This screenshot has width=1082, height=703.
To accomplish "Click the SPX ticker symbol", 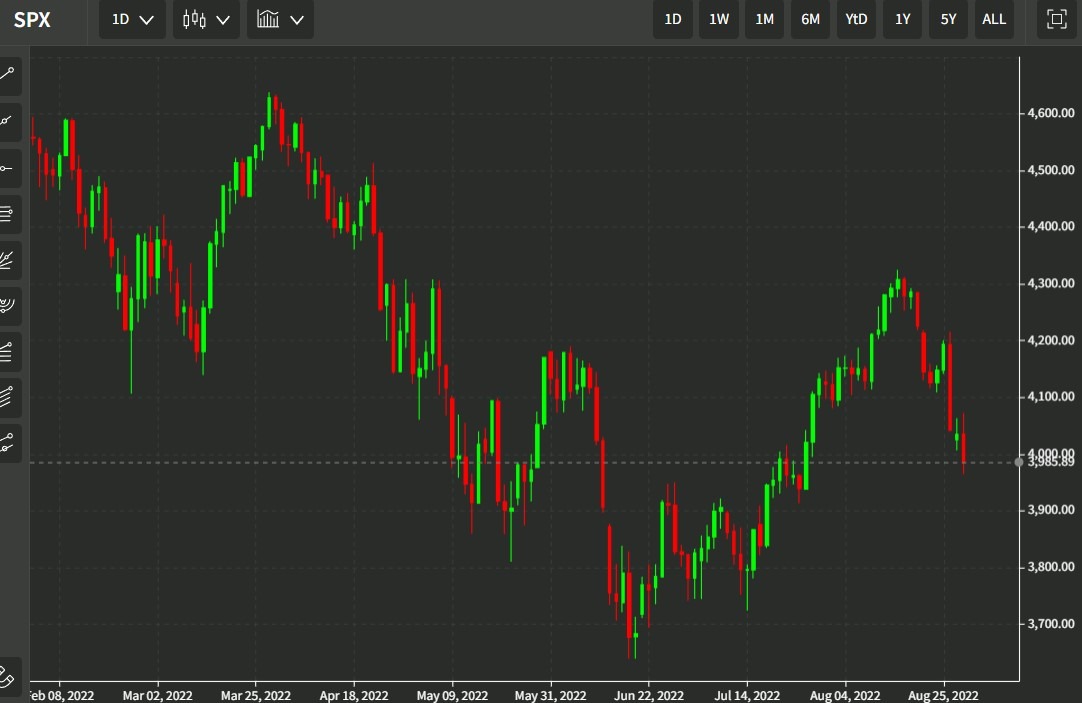I will [32, 20].
